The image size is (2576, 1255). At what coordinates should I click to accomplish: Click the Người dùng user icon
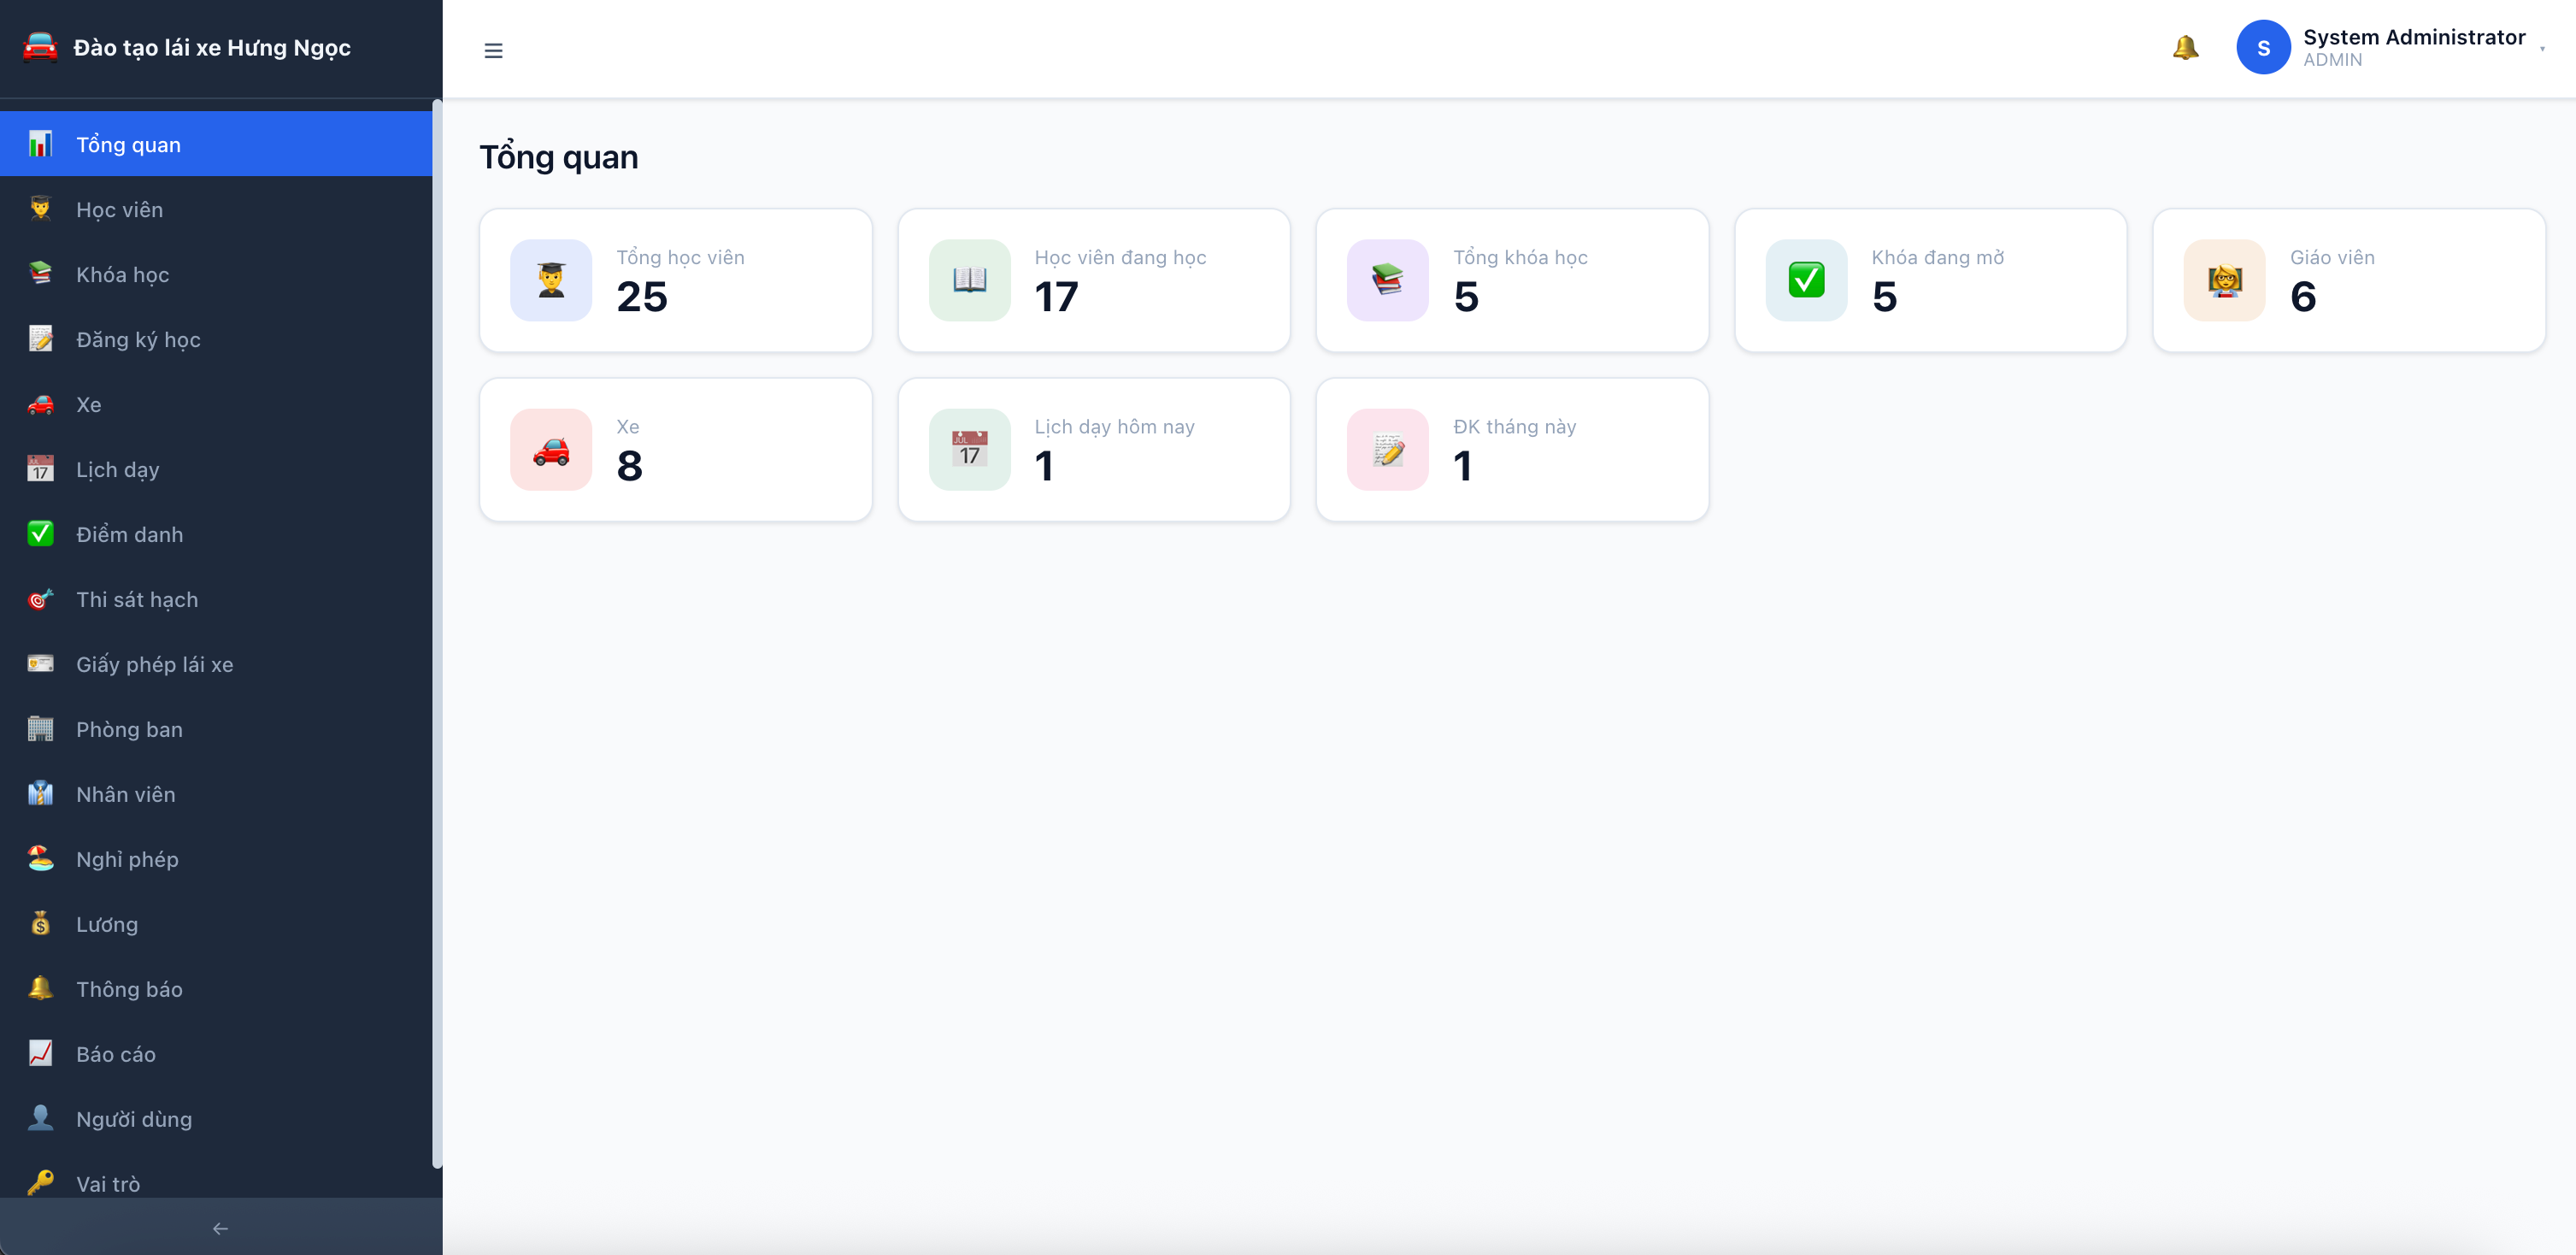40,1119
